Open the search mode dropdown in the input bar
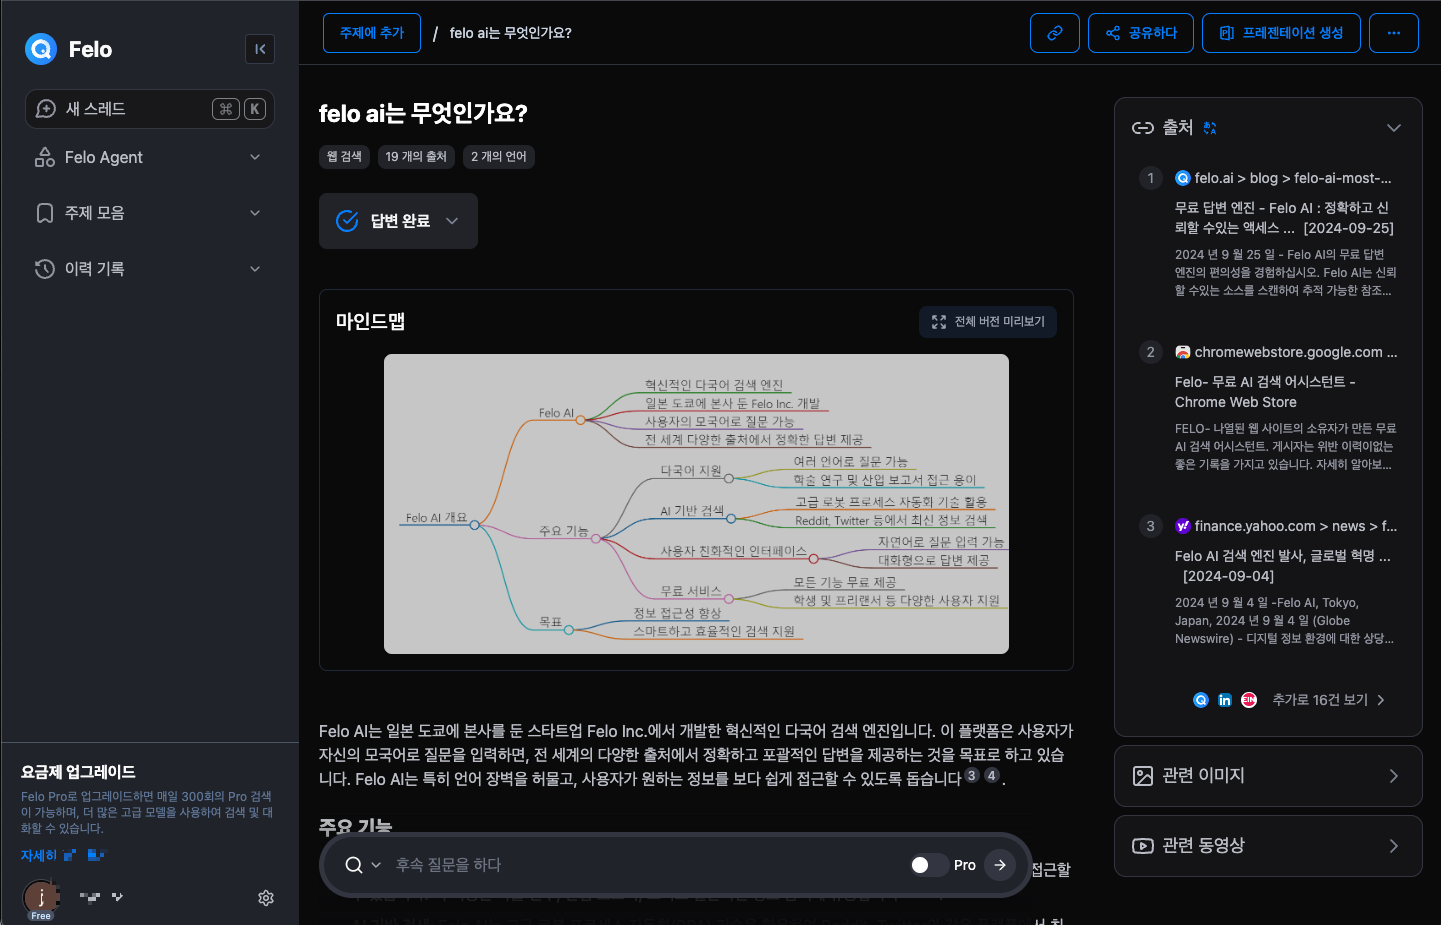Screen dimensions: 1441x925 pos(376,865)
